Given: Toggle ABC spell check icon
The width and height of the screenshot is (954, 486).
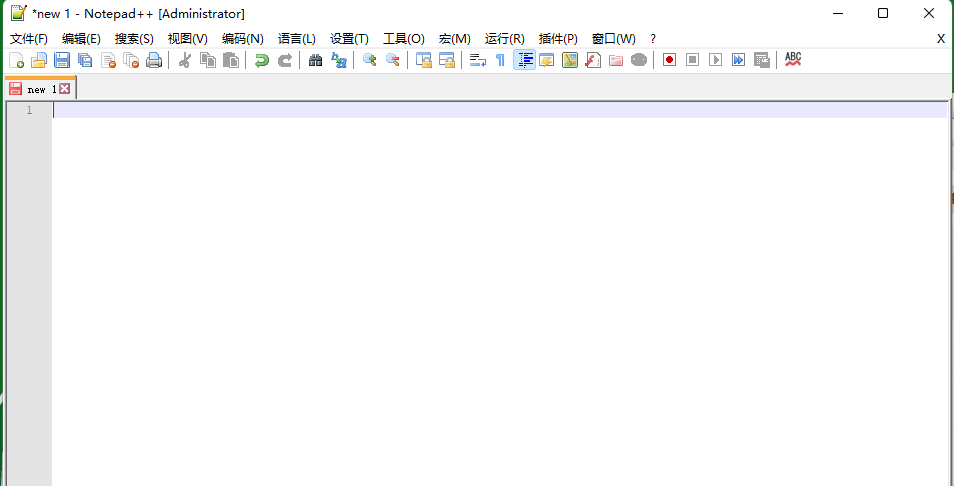Looking at the screenshot, I should coord(793,60).
